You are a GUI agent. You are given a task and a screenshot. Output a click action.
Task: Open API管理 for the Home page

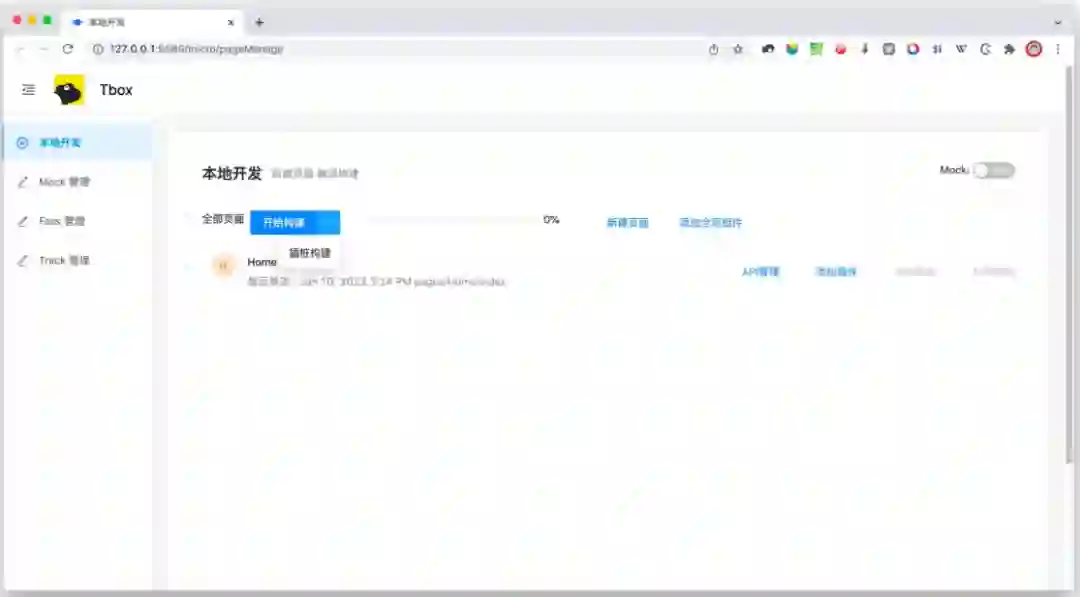click(x=760, y=271)
